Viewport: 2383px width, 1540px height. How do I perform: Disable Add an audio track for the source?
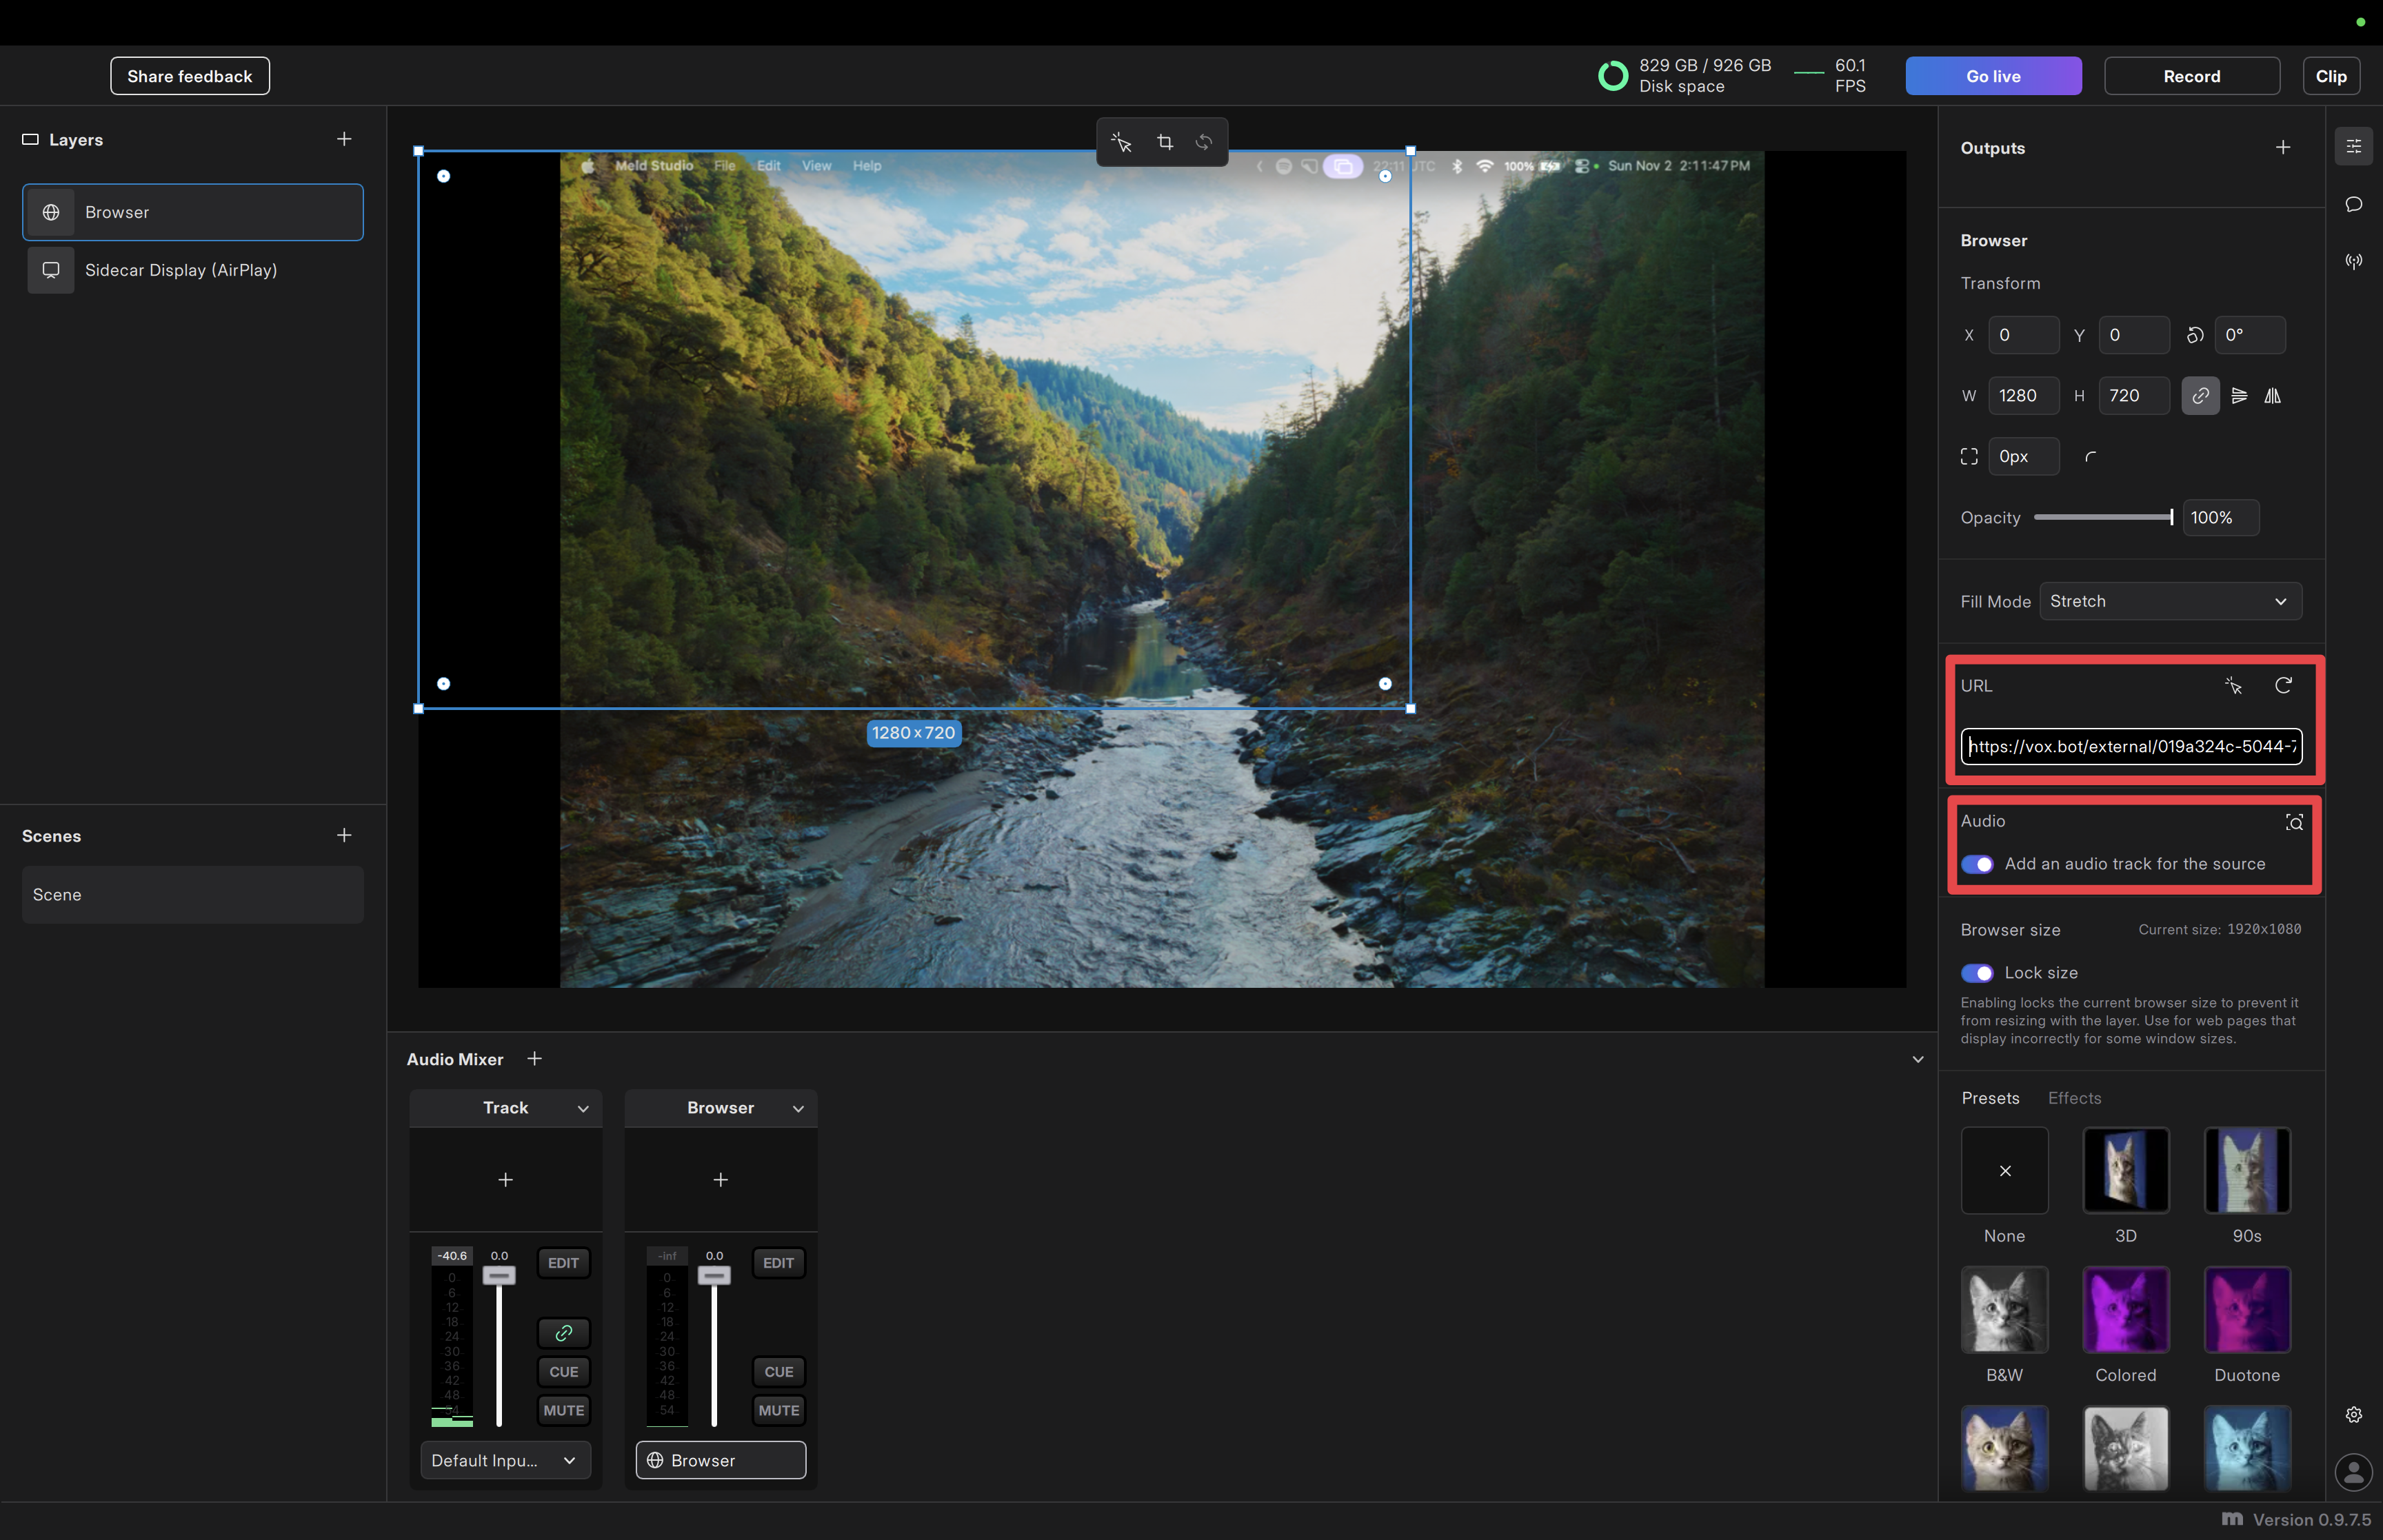pyautogui.click(x=1978, y=864)
